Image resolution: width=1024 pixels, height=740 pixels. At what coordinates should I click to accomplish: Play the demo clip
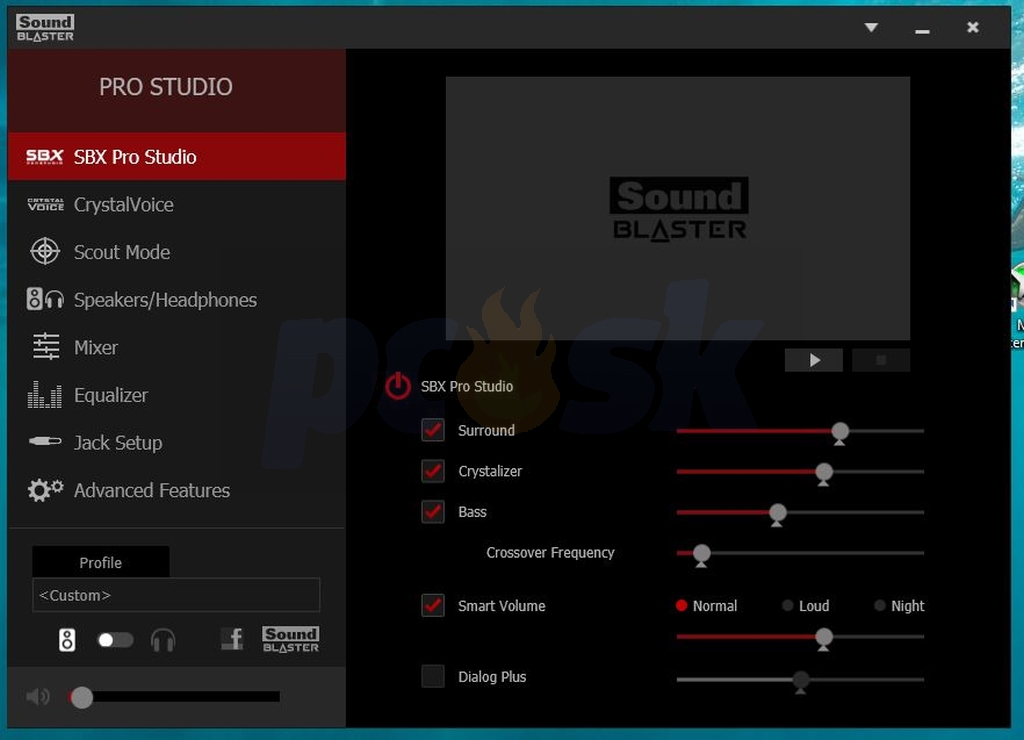click(814, 360)
